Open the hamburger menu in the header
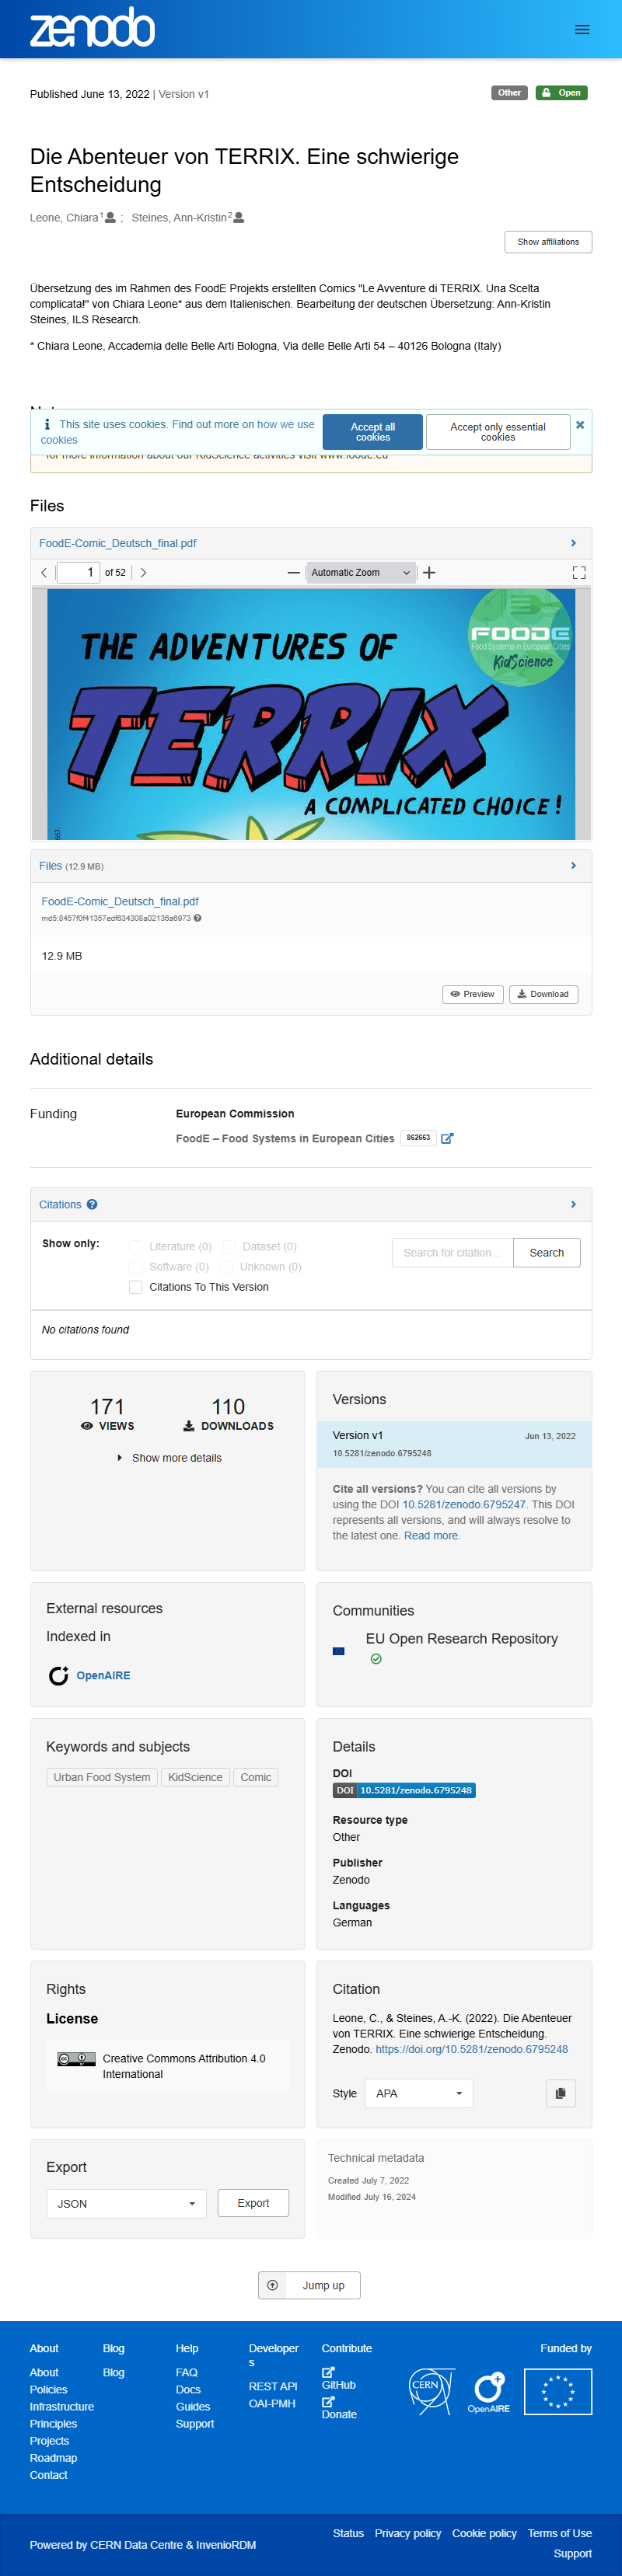The height and width of the screenshot is (2576, 622). (582, 30)
